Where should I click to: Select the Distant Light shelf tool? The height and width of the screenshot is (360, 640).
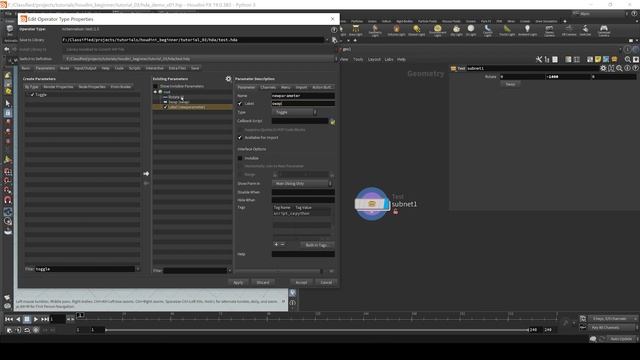tap(416, 30)
